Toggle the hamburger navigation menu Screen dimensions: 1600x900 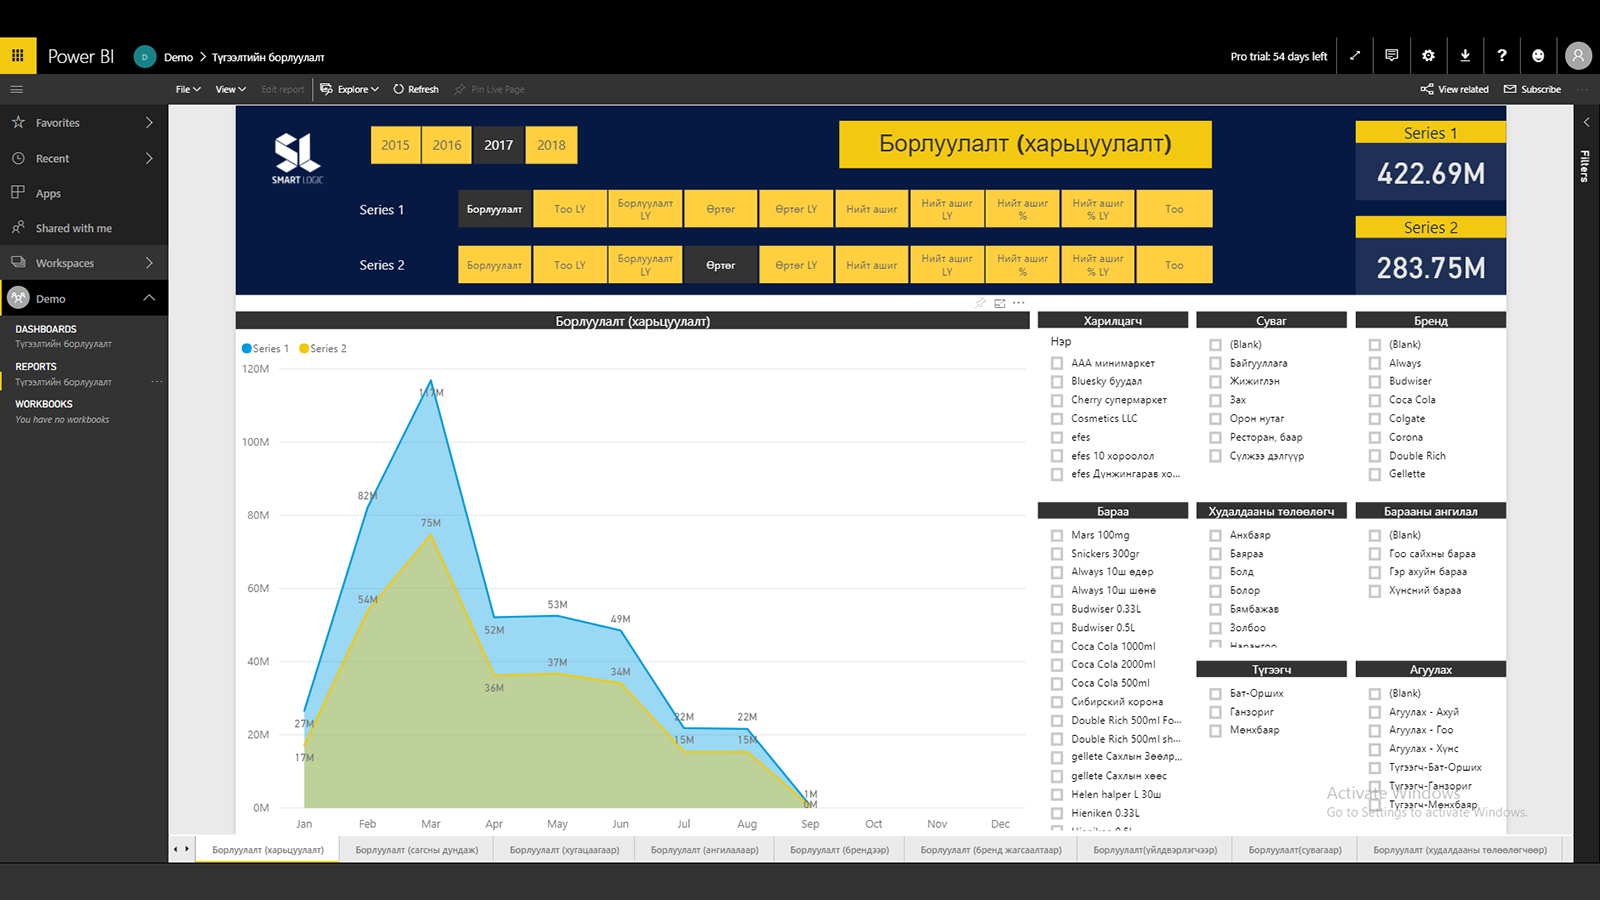pos(16,89)
